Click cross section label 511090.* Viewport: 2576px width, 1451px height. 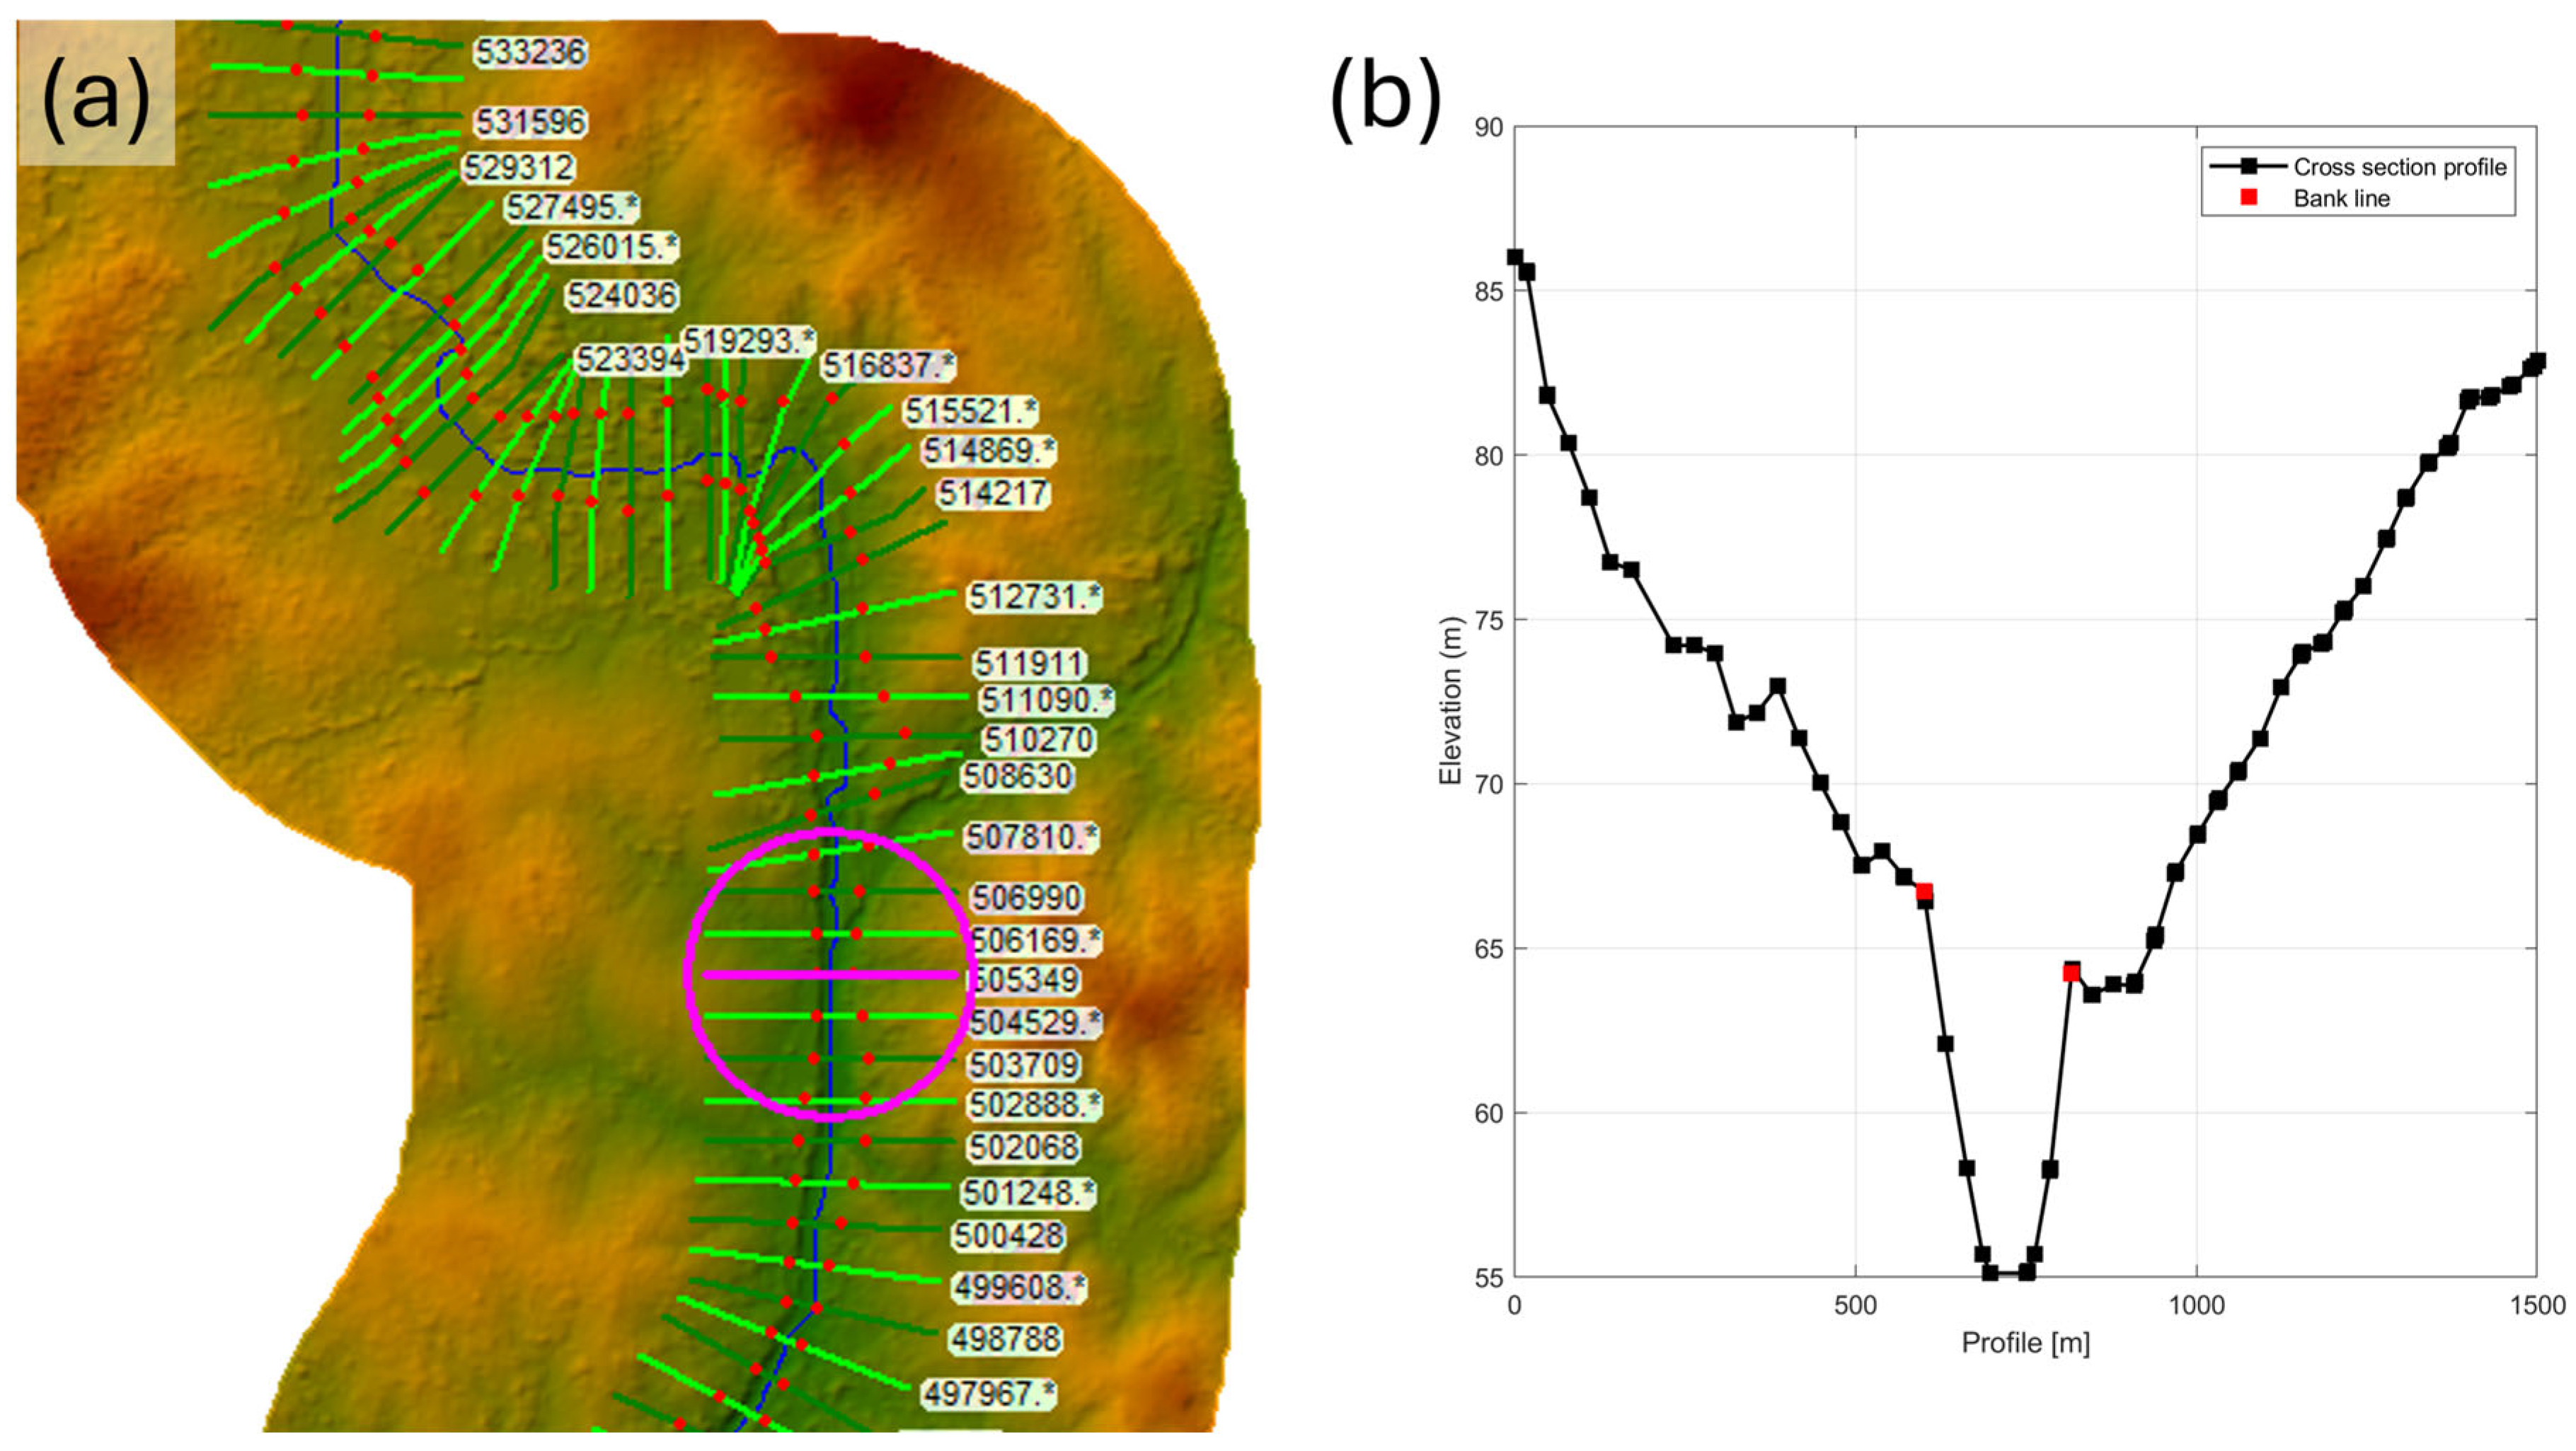click(x=1045, y=701)
